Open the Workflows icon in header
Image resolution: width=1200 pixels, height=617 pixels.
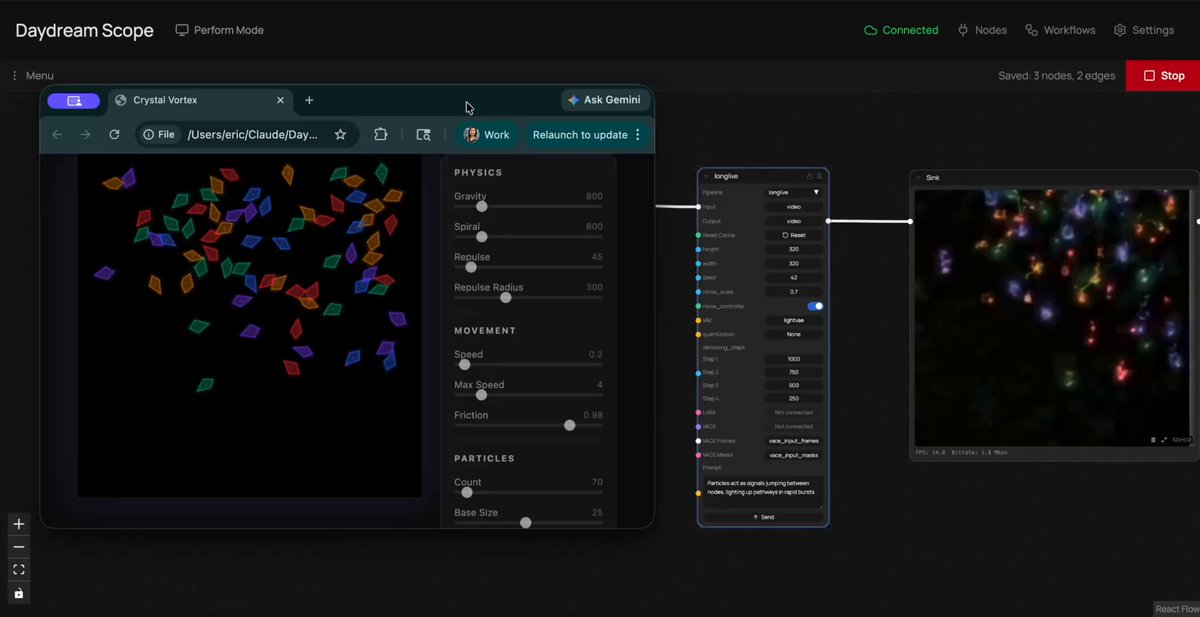click(1031, 30)
